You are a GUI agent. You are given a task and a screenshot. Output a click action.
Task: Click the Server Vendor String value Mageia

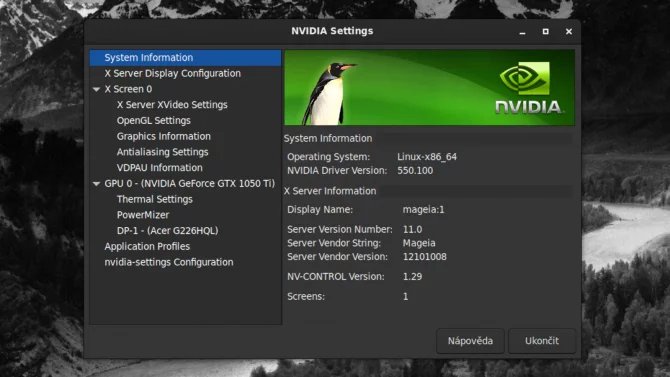[x=419, y=243]
